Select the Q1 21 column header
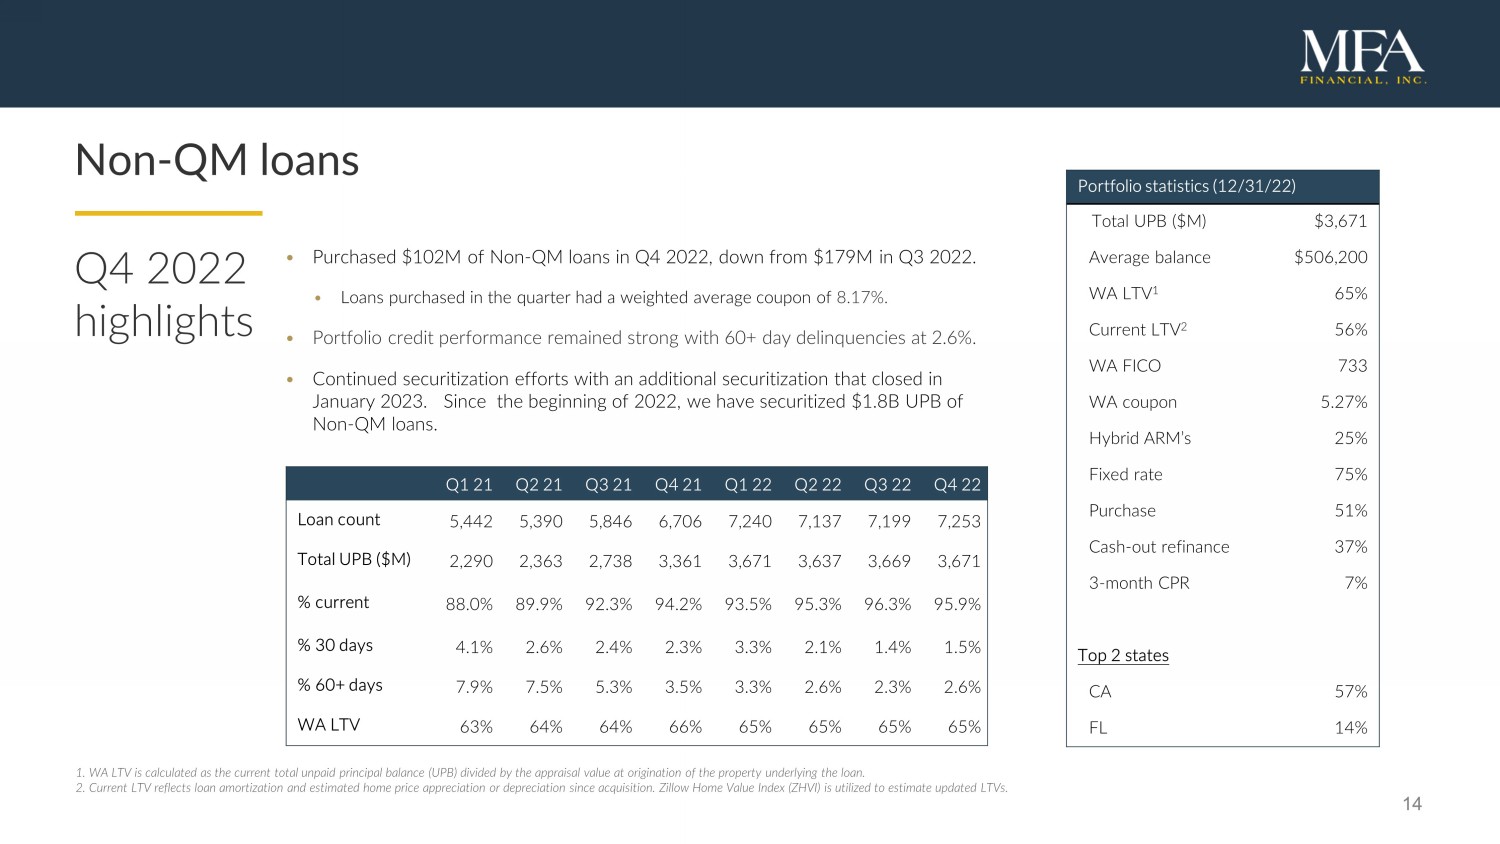The image size is (1500, 844). pyautogui.click(x=469, y=485)
